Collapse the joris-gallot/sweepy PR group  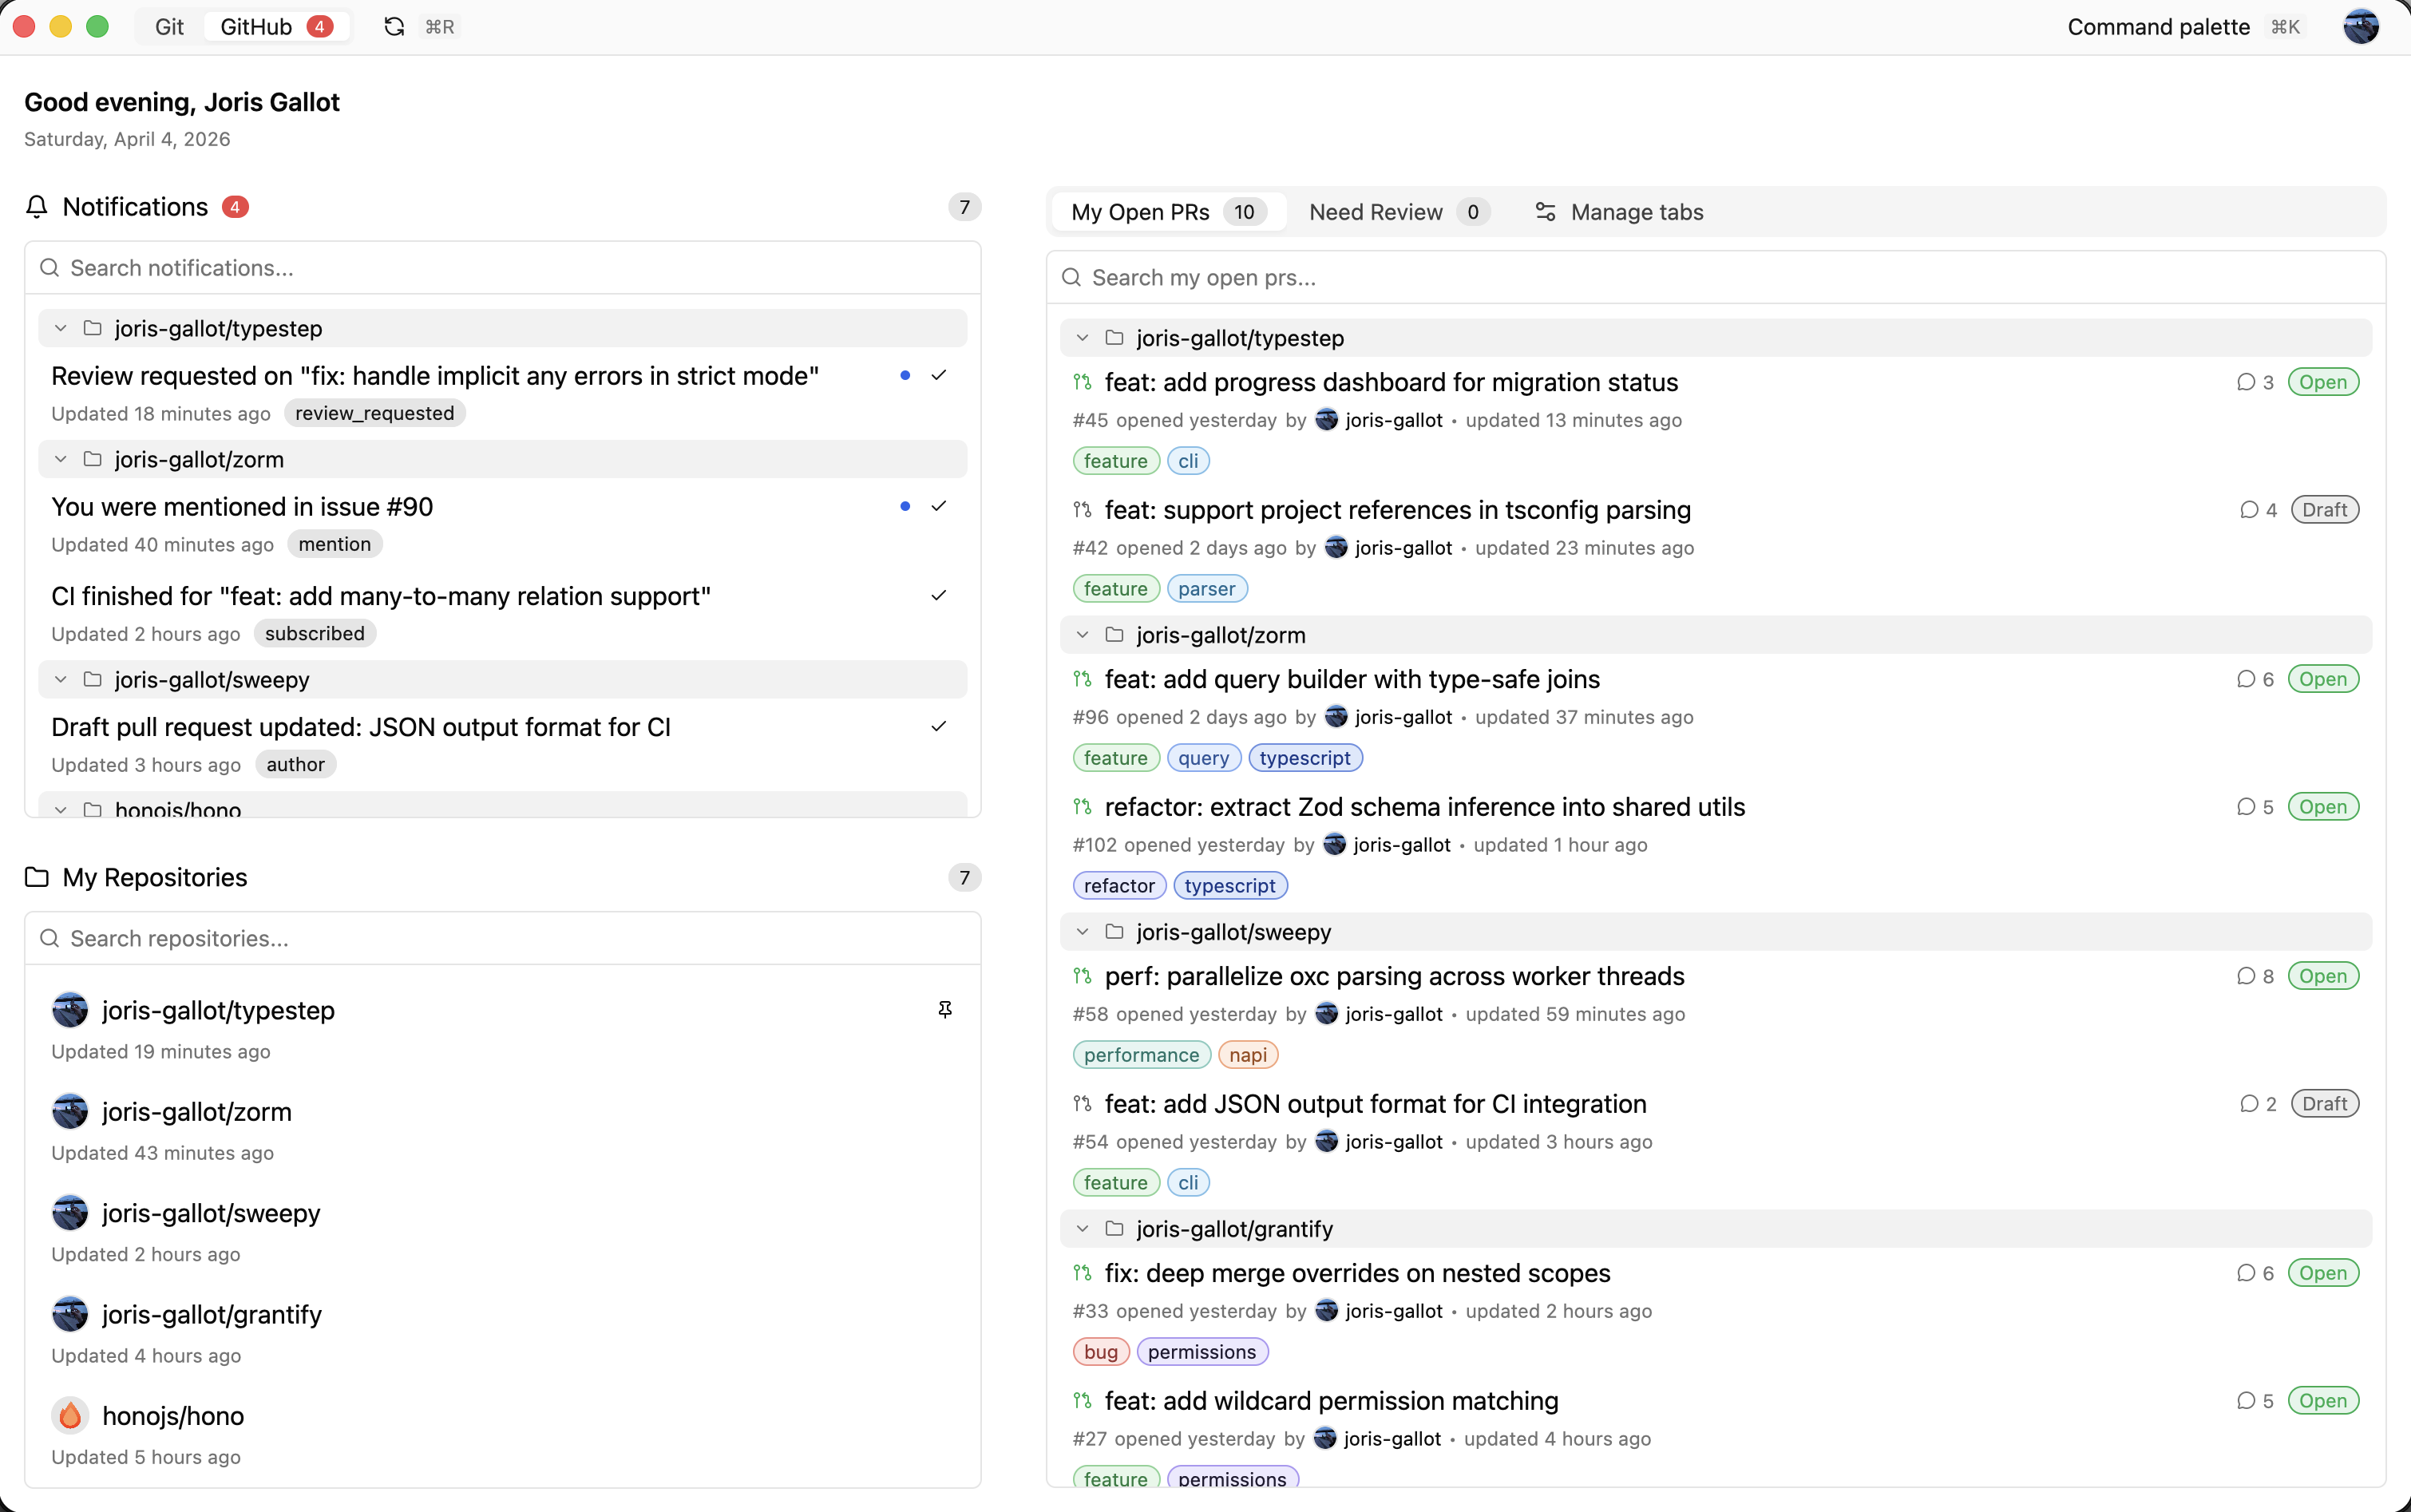(1082, 931)
